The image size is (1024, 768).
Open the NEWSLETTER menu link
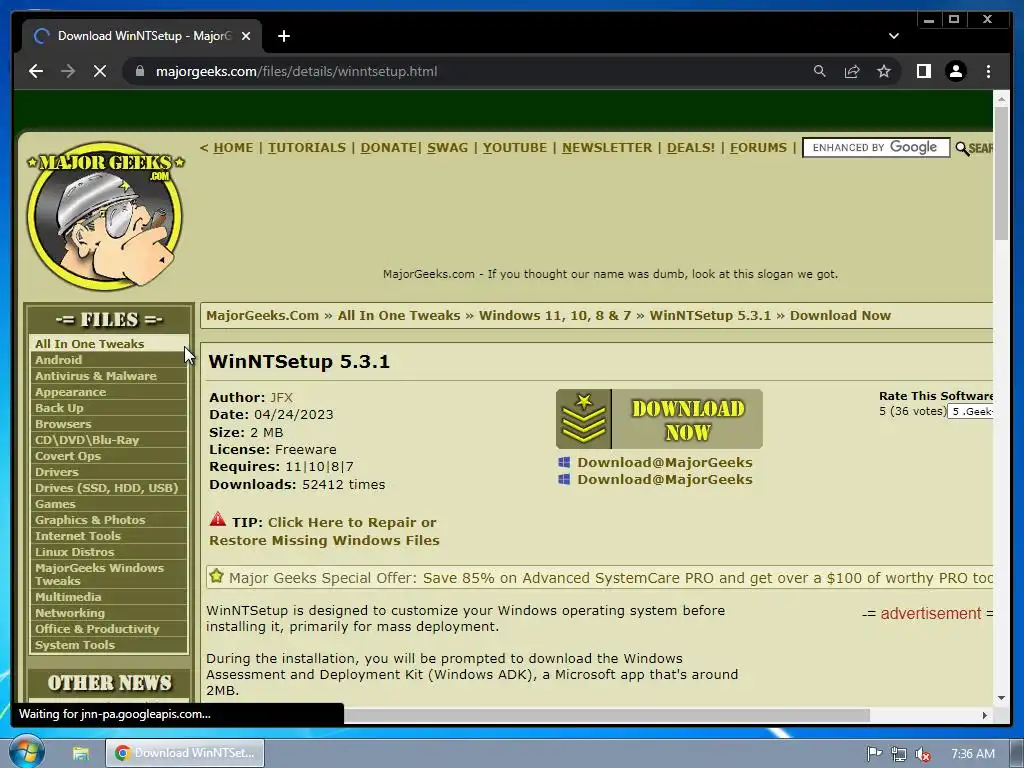coord(607,148)
